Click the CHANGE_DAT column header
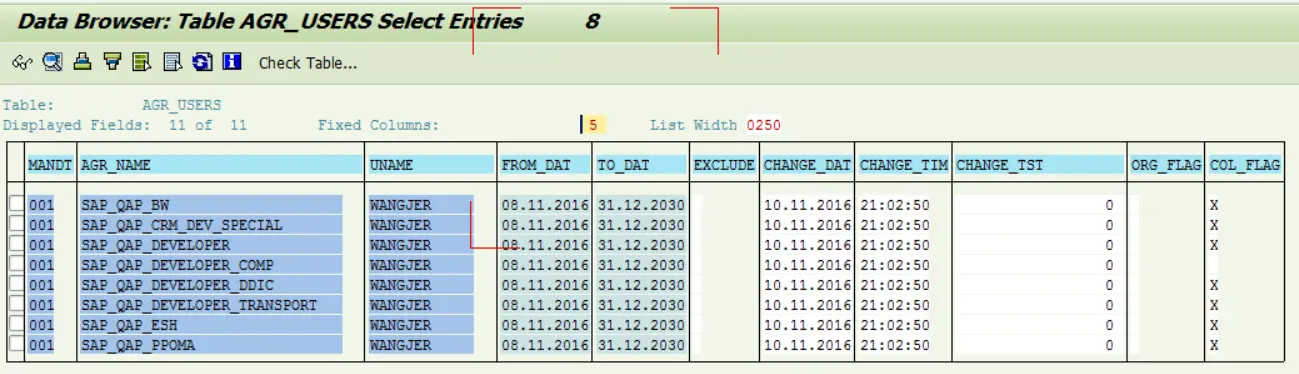Image resolution: width=1299 pixels, height=374 pixels. pos(808,165)
